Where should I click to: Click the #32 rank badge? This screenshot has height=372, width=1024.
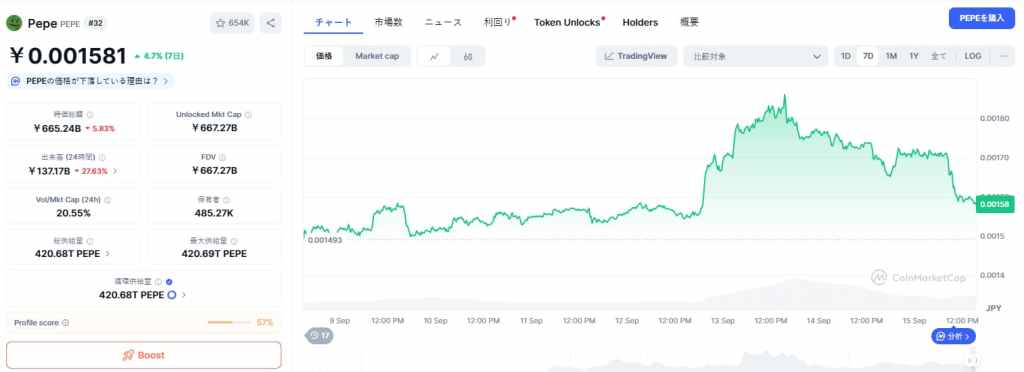(95, 23)
